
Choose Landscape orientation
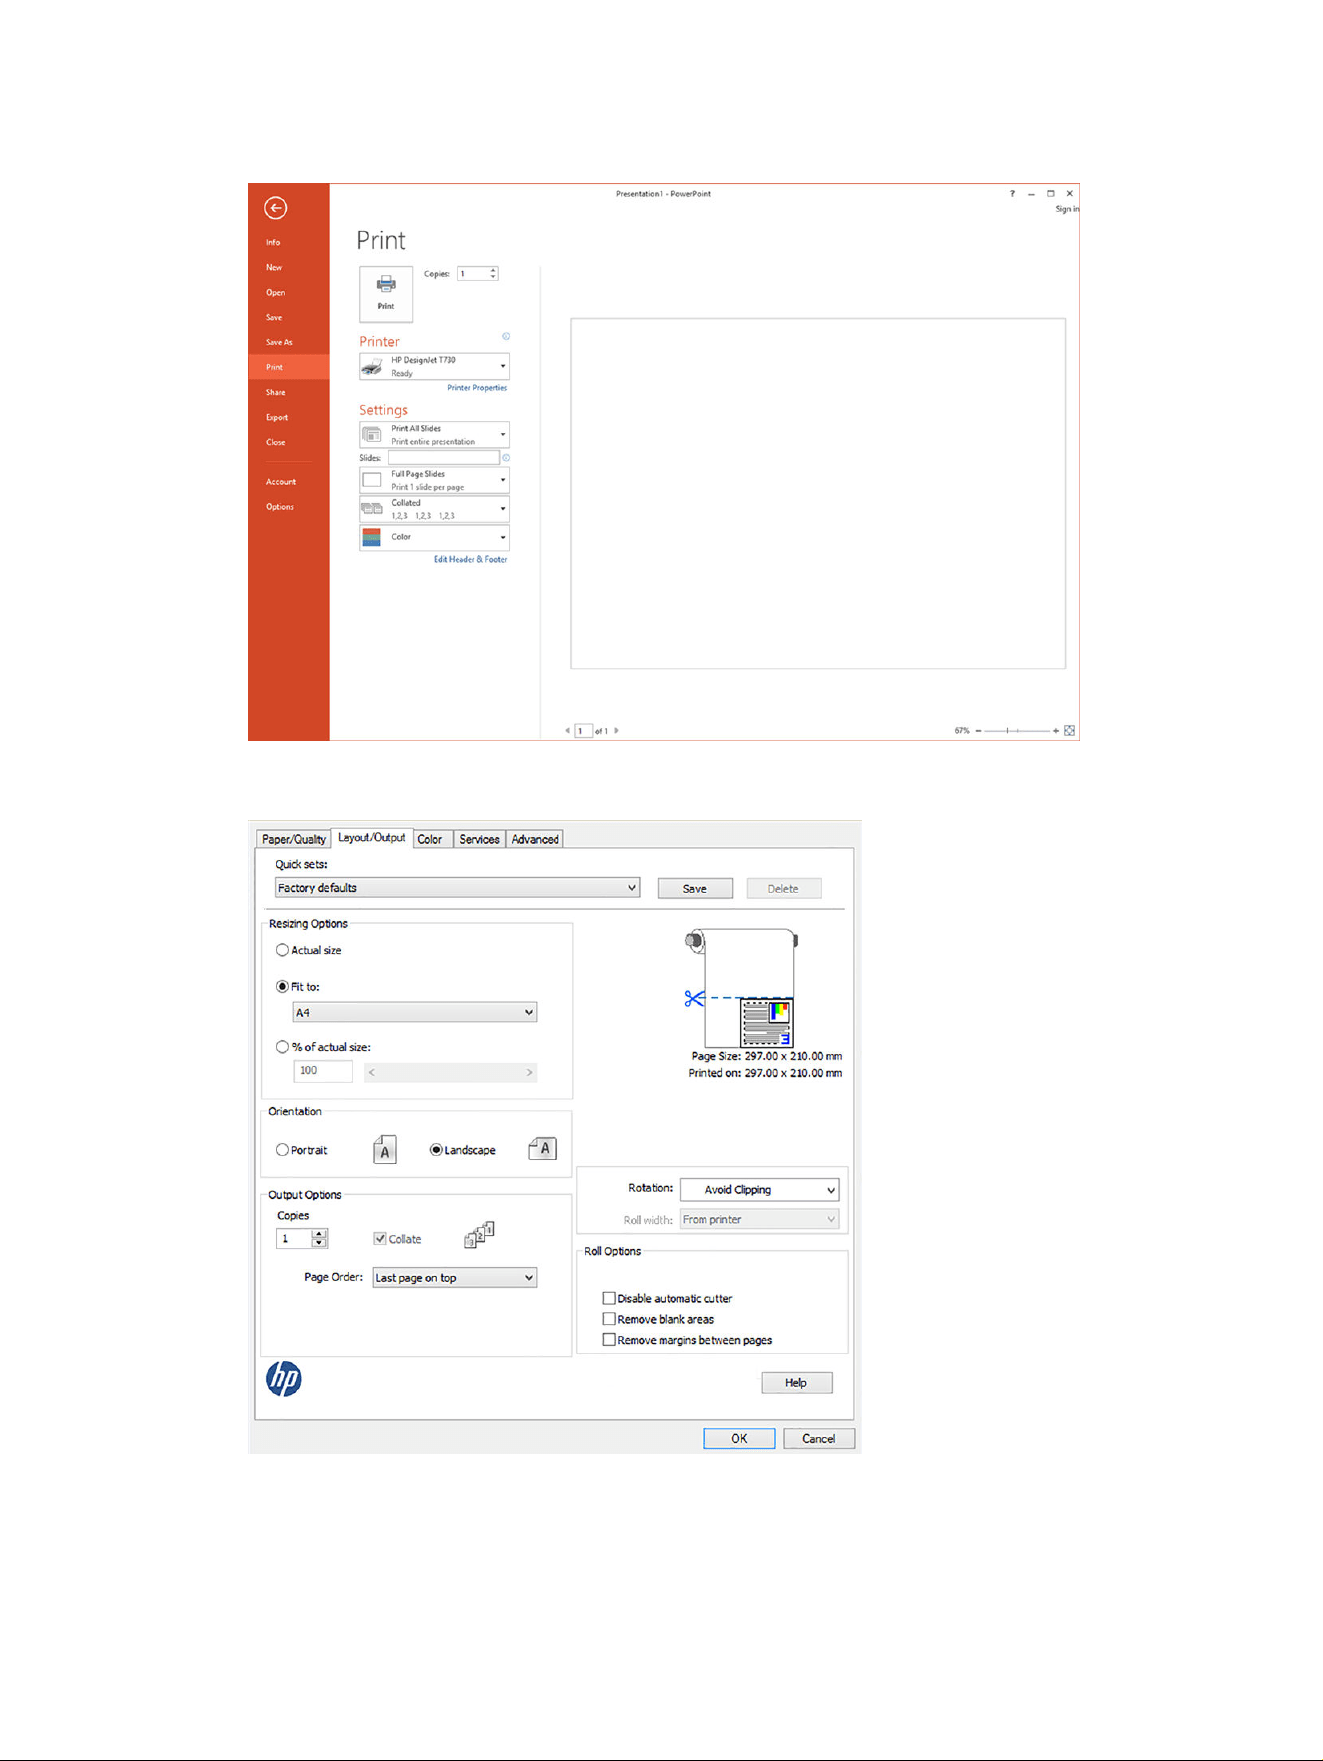coord(437,1150)
